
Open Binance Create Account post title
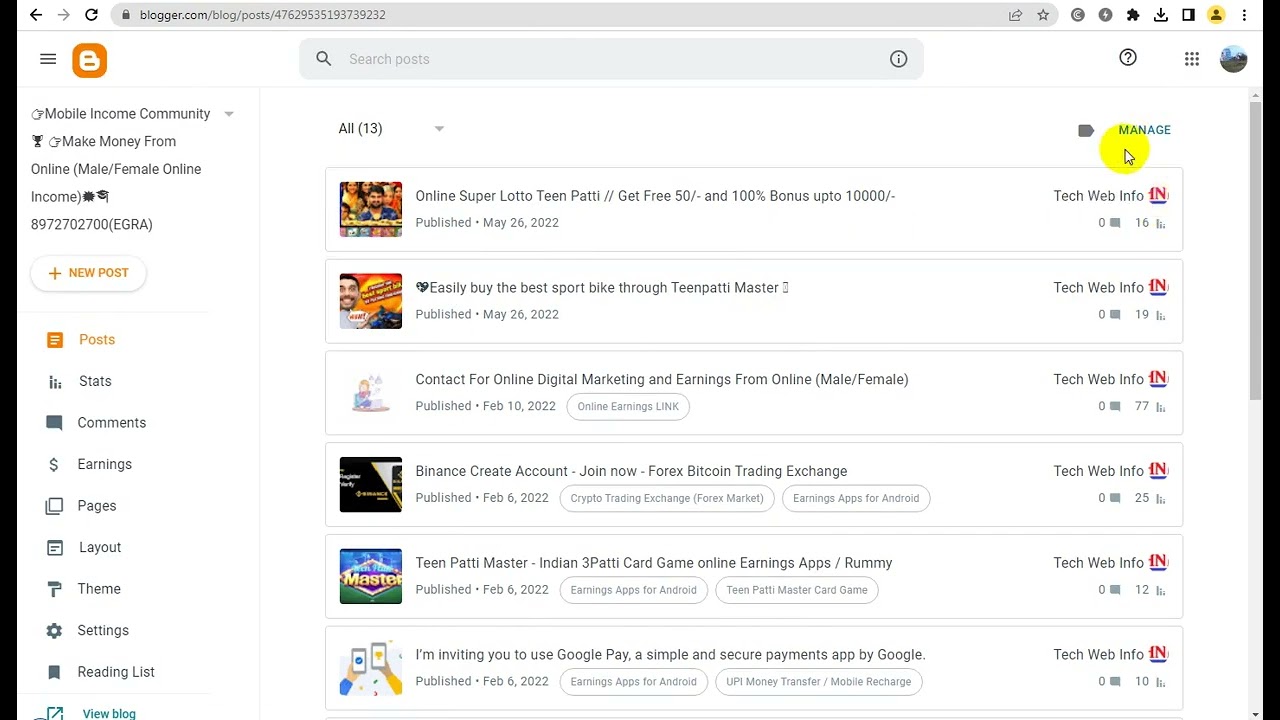[x=631, y=471]
